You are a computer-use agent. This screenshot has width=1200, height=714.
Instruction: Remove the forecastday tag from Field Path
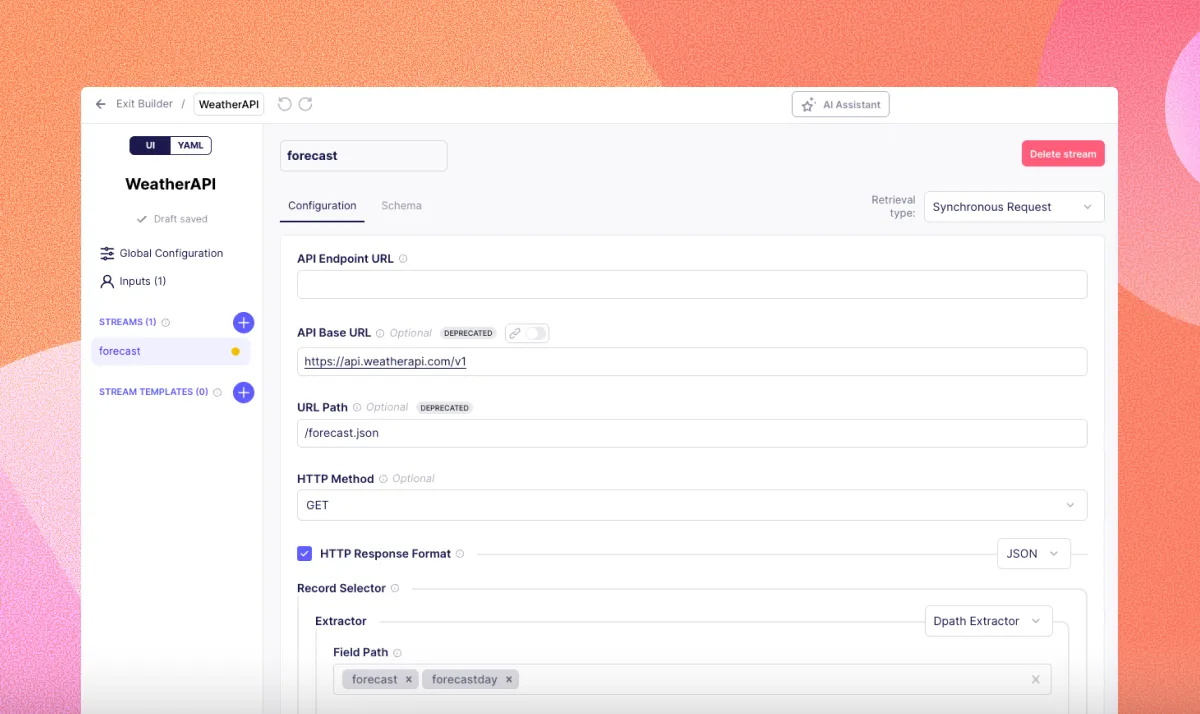[x=508, y=679]
